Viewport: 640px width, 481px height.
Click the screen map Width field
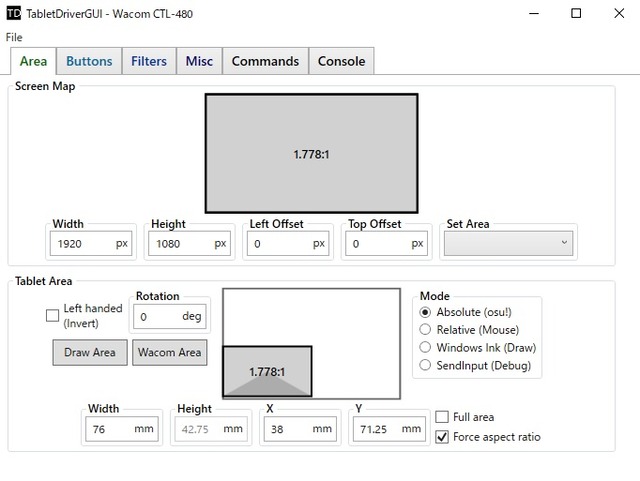click(x=91, y=244)
